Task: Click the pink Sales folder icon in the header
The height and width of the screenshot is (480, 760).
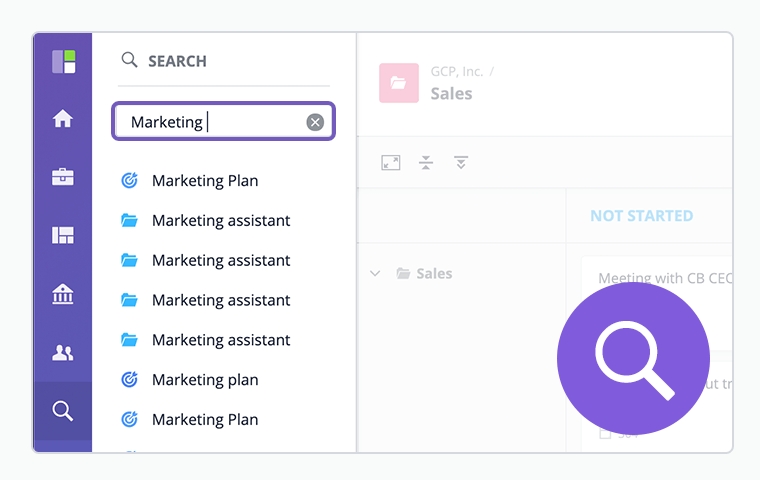Action: tap(398, 83)
